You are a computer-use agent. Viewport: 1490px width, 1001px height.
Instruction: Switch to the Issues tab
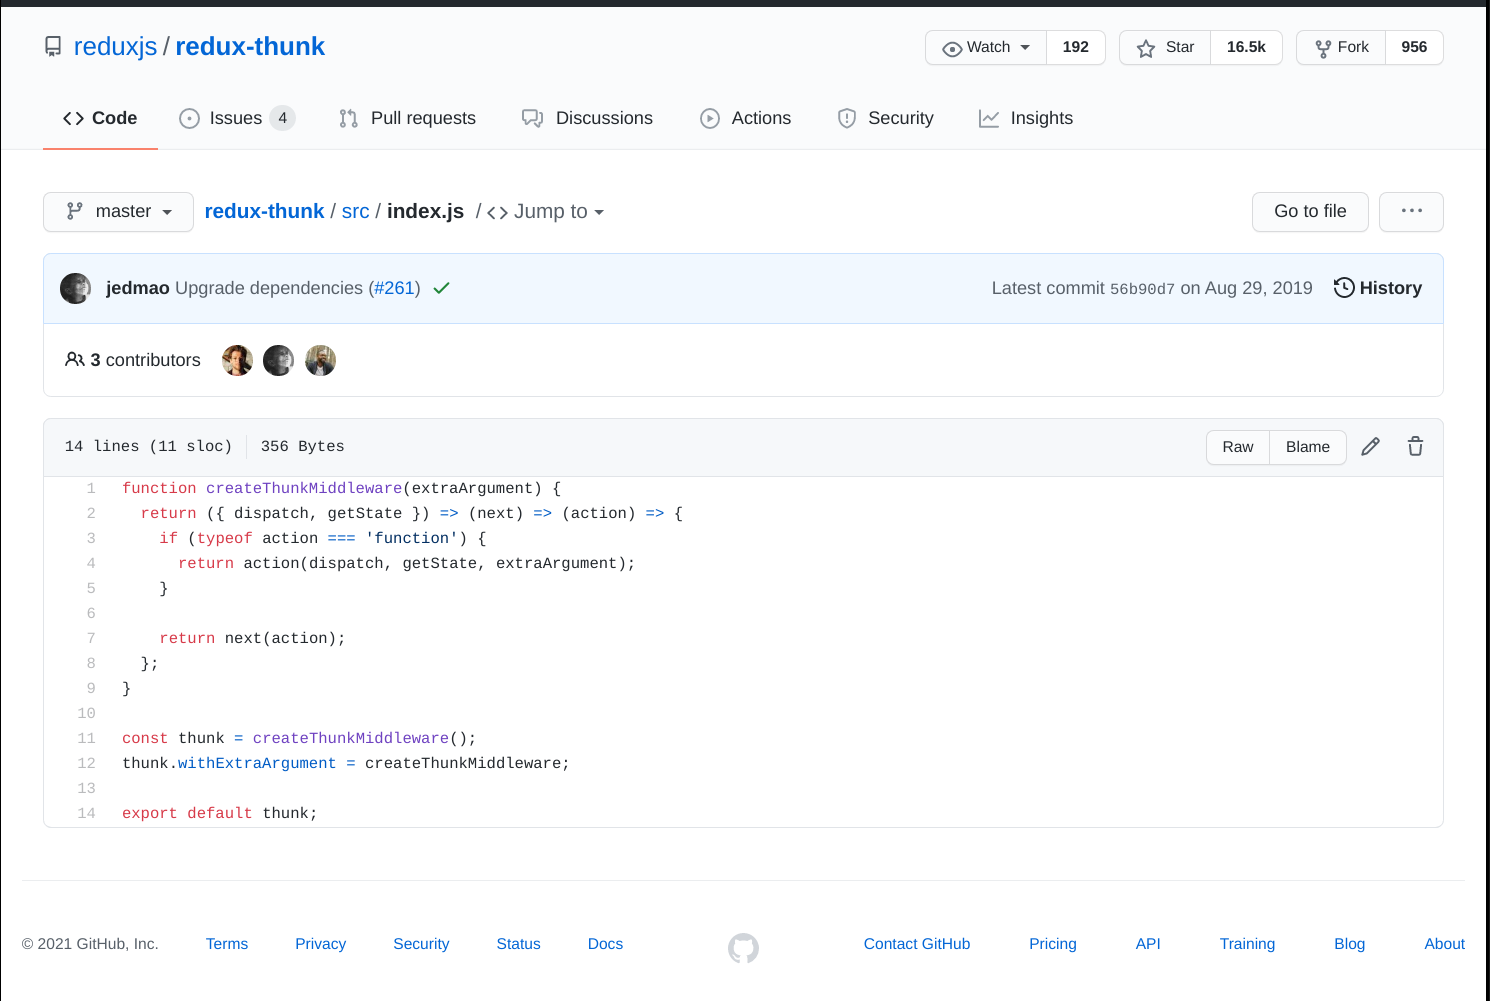pos(237,118)
